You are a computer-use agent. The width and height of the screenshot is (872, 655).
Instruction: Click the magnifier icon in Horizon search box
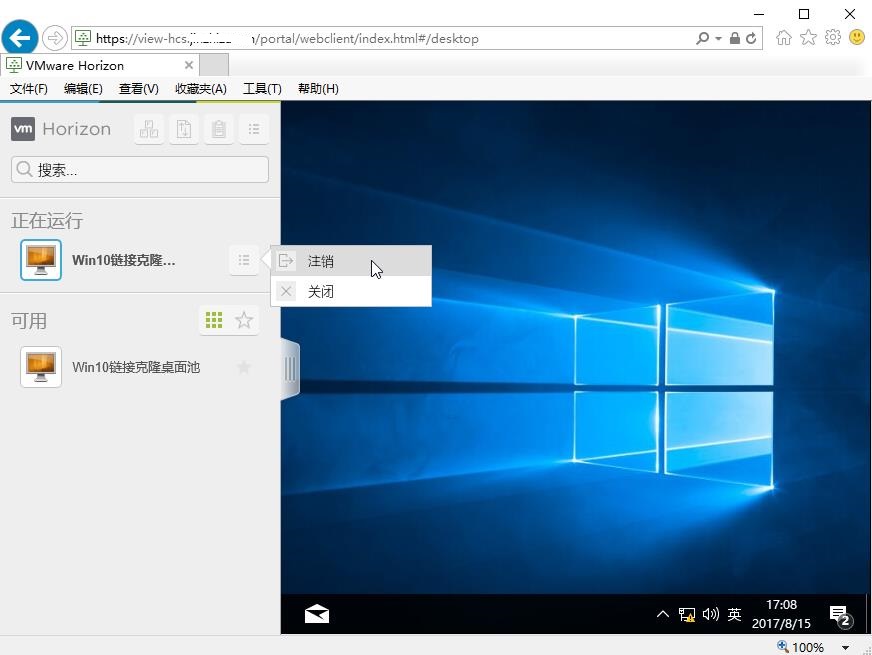coord(24,169)
